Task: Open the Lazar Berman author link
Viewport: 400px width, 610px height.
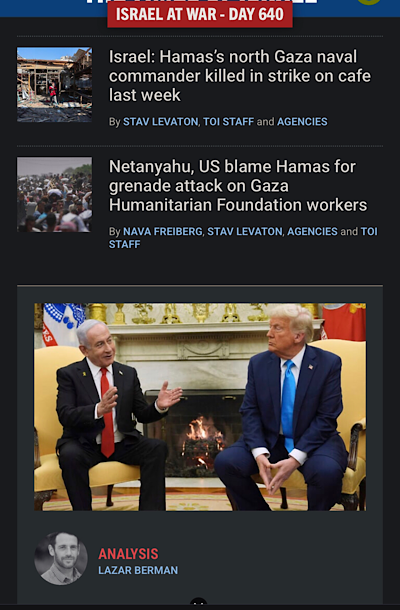Action: [138, 570]
